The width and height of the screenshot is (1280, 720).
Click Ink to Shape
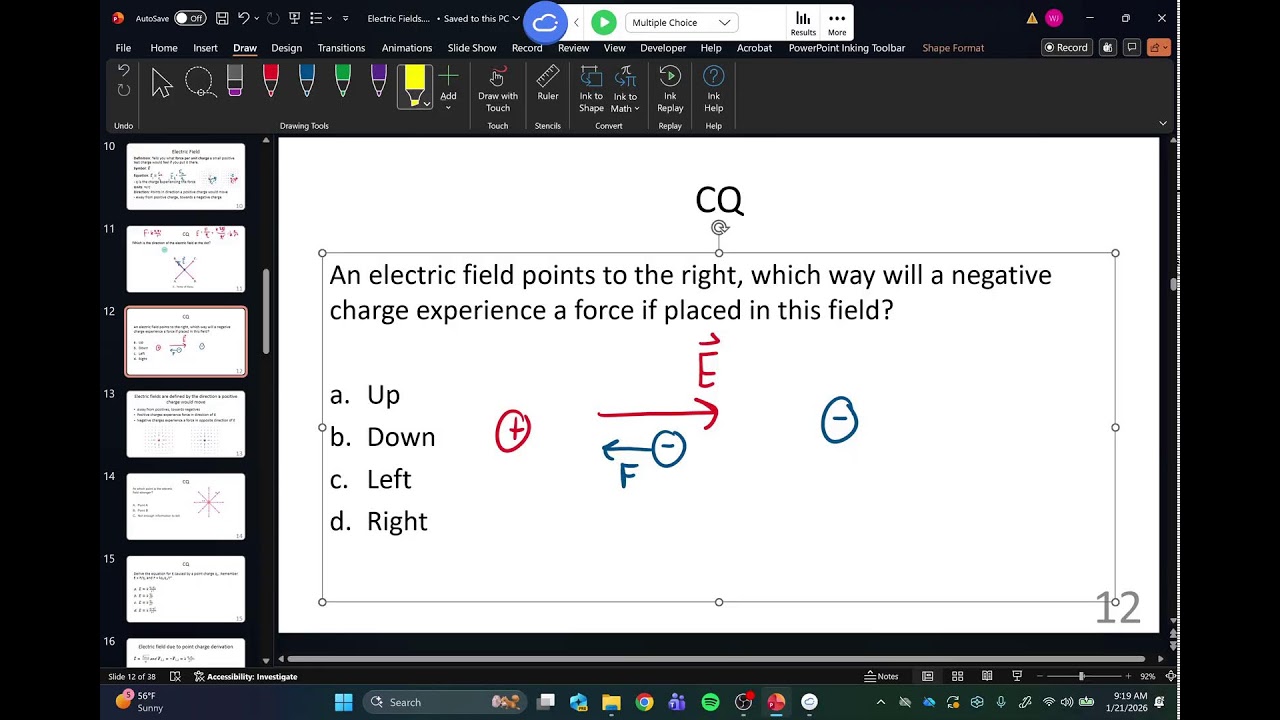click(591, 89)
